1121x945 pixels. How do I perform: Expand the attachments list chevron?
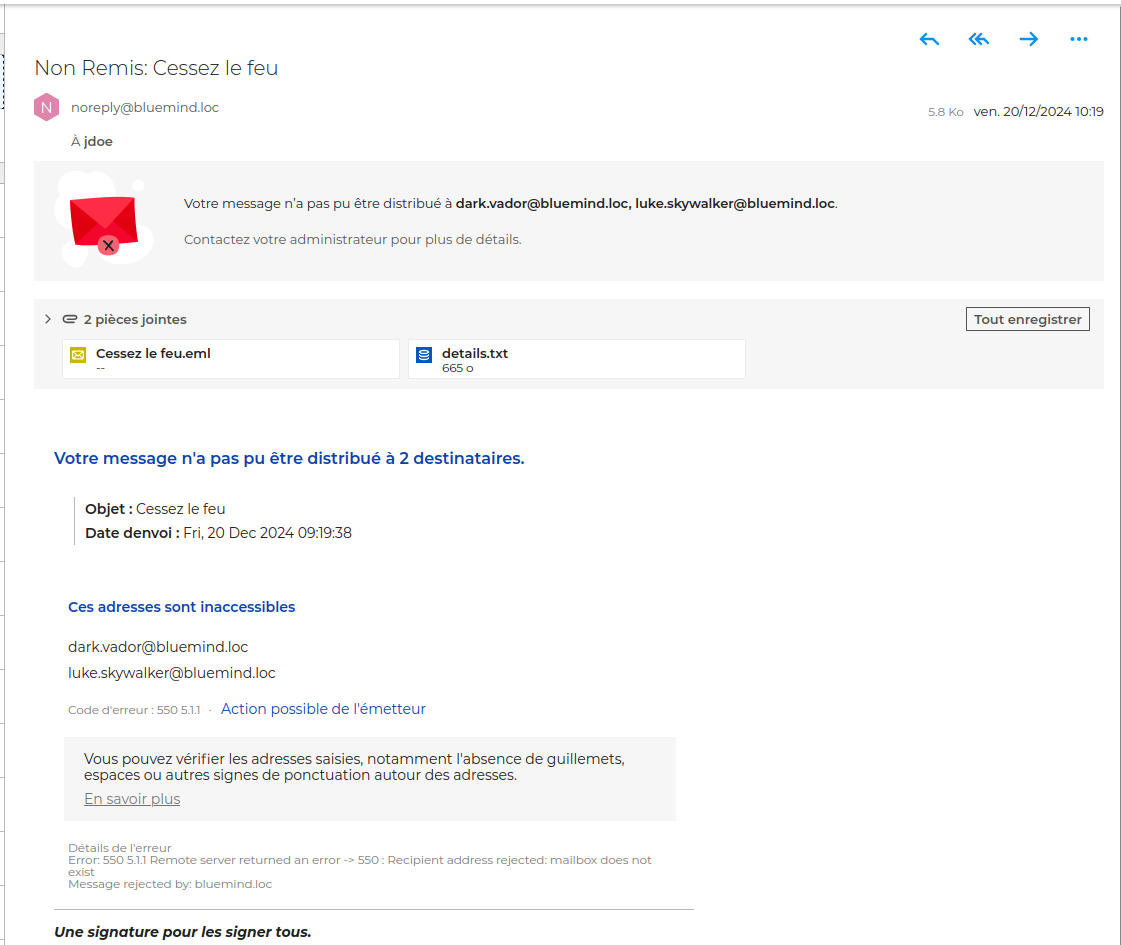[x=47, y=319]
